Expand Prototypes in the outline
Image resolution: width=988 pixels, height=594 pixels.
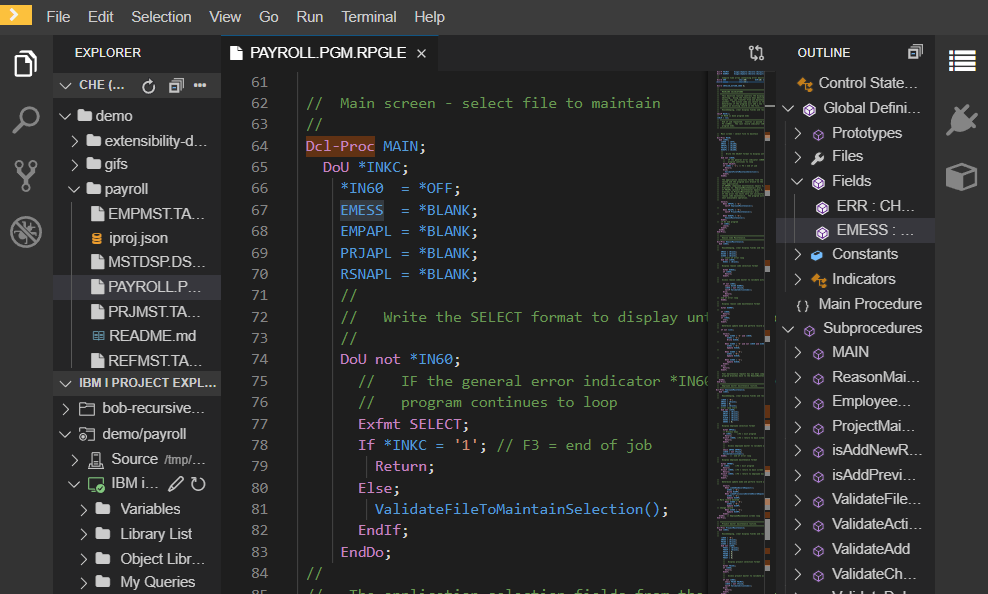(798, 133)
